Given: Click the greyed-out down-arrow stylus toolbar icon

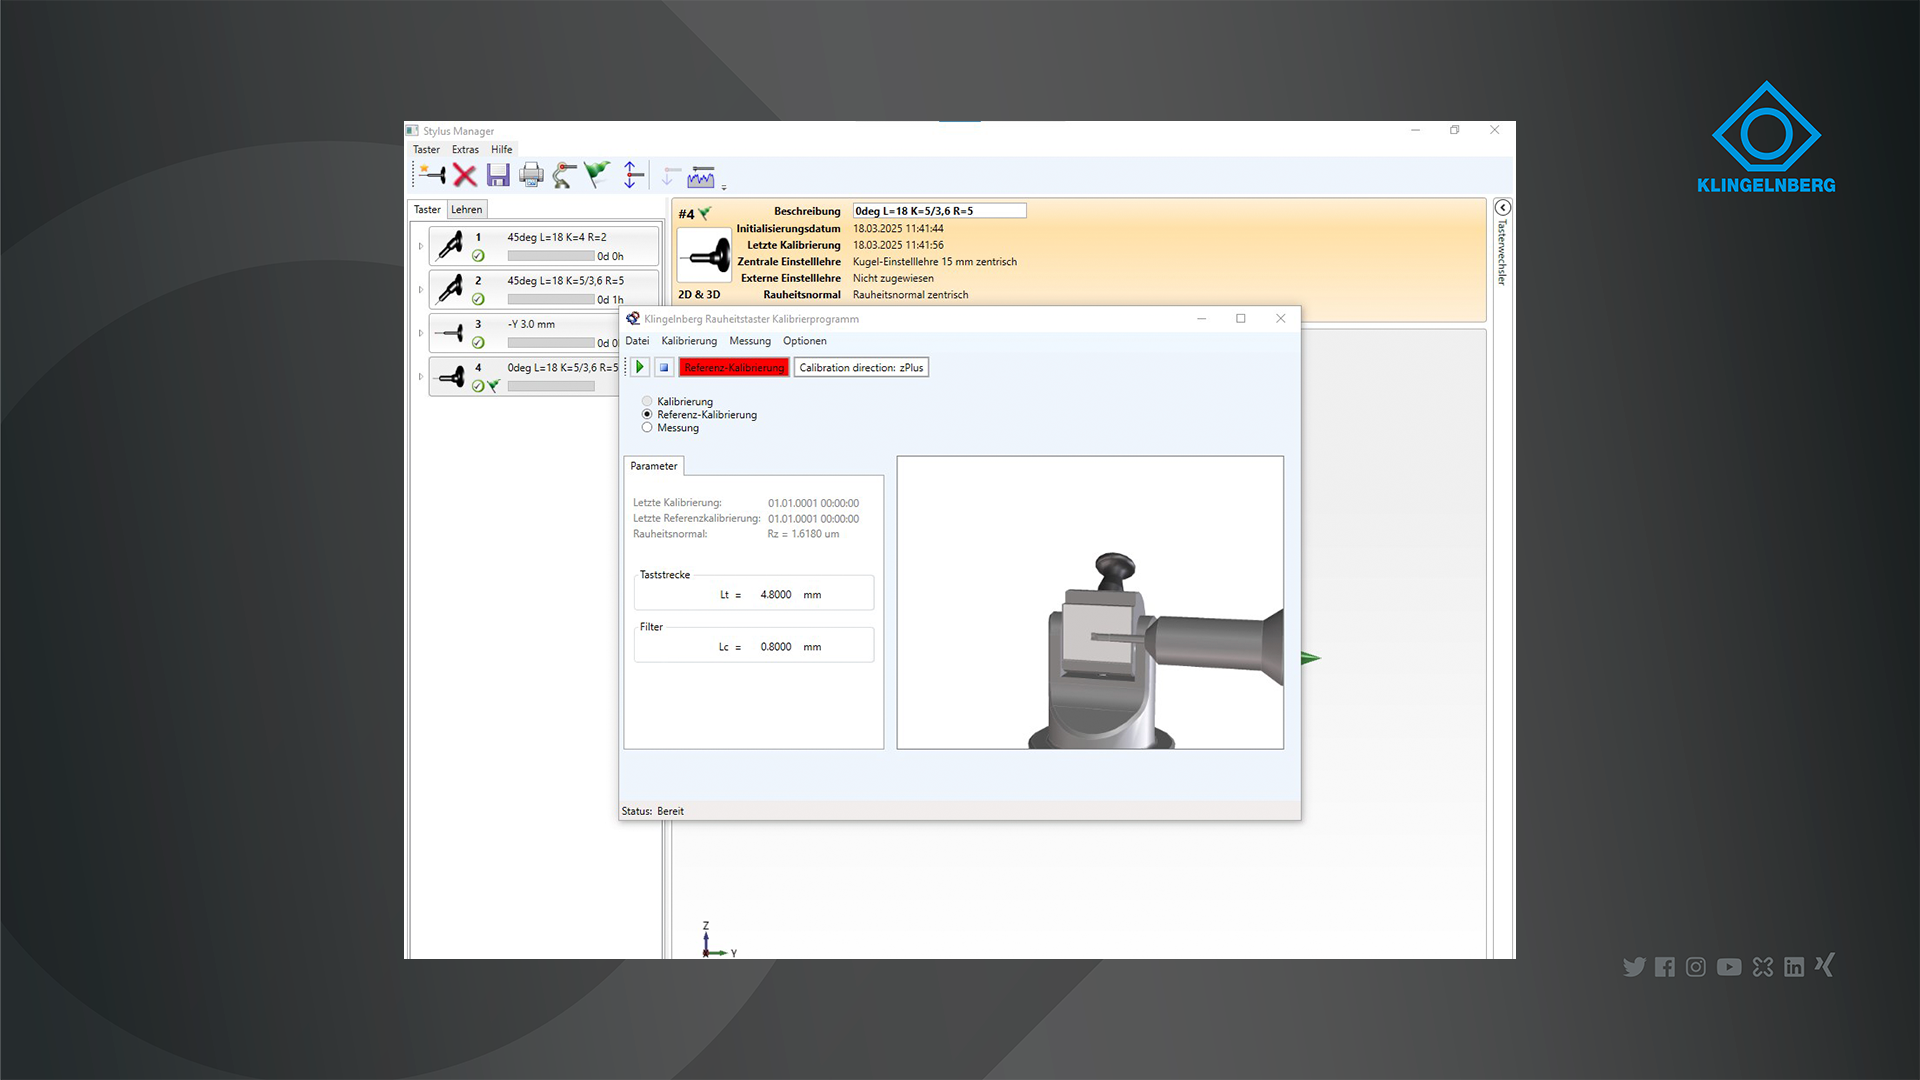Looking at the screenshot, I should [x=670, y=176].
